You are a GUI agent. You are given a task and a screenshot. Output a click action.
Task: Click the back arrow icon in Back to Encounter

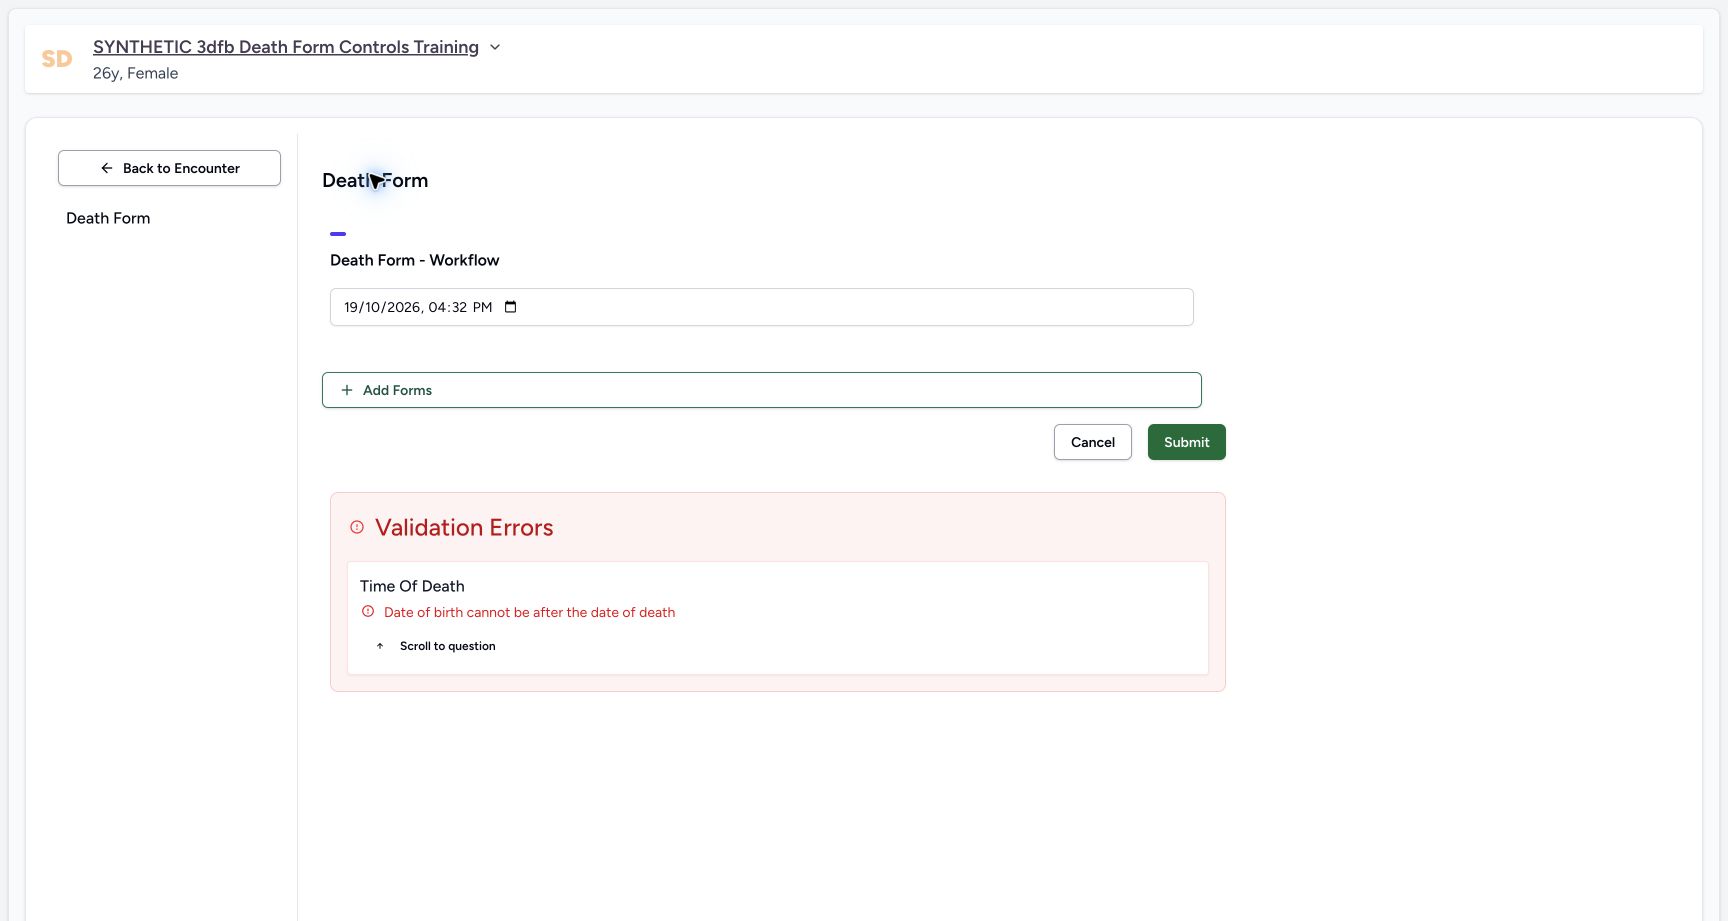tap(106, 168)
